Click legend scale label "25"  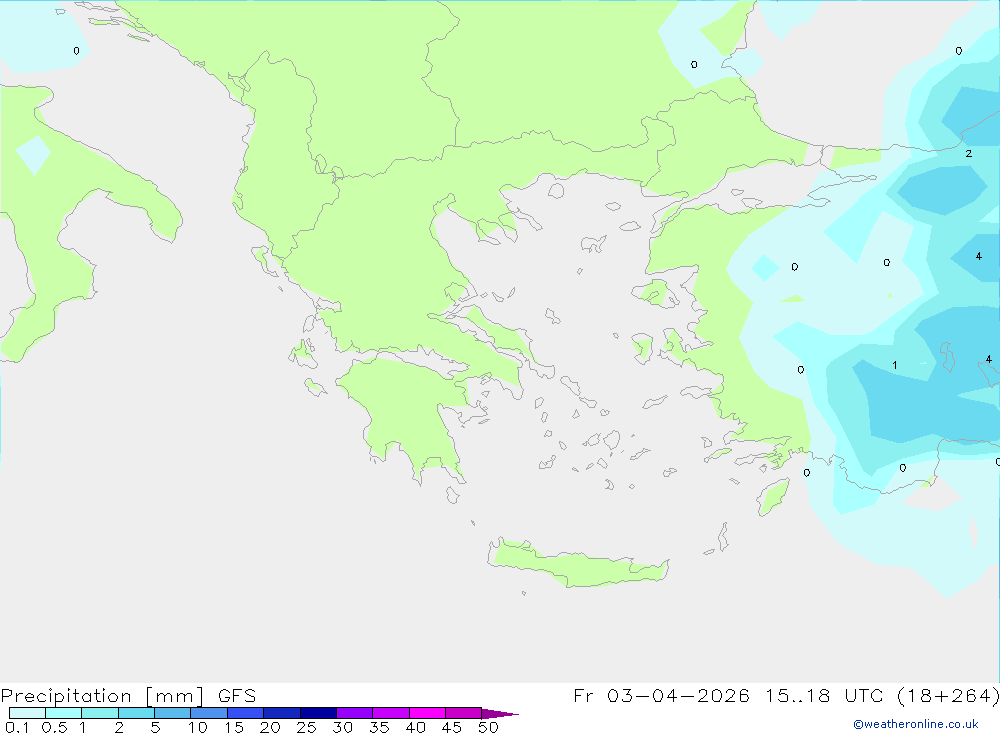[x=306, y=727]
